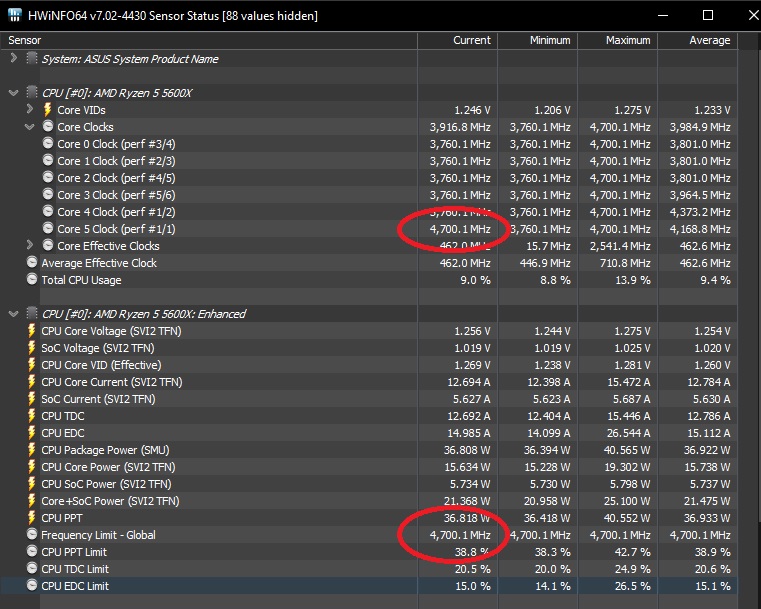
Task: Select the Core 4 Clock (perf #1/2) row
Action: [369, 212]
